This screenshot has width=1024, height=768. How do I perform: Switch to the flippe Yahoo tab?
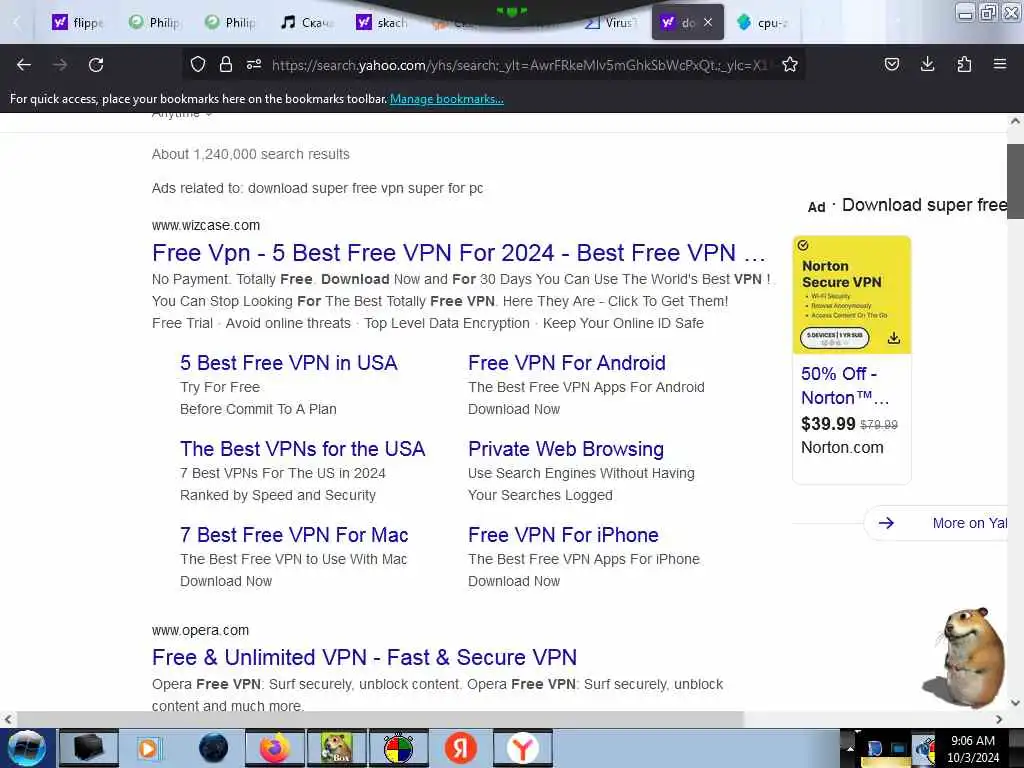pyautogui.click(x=78, y=23)
